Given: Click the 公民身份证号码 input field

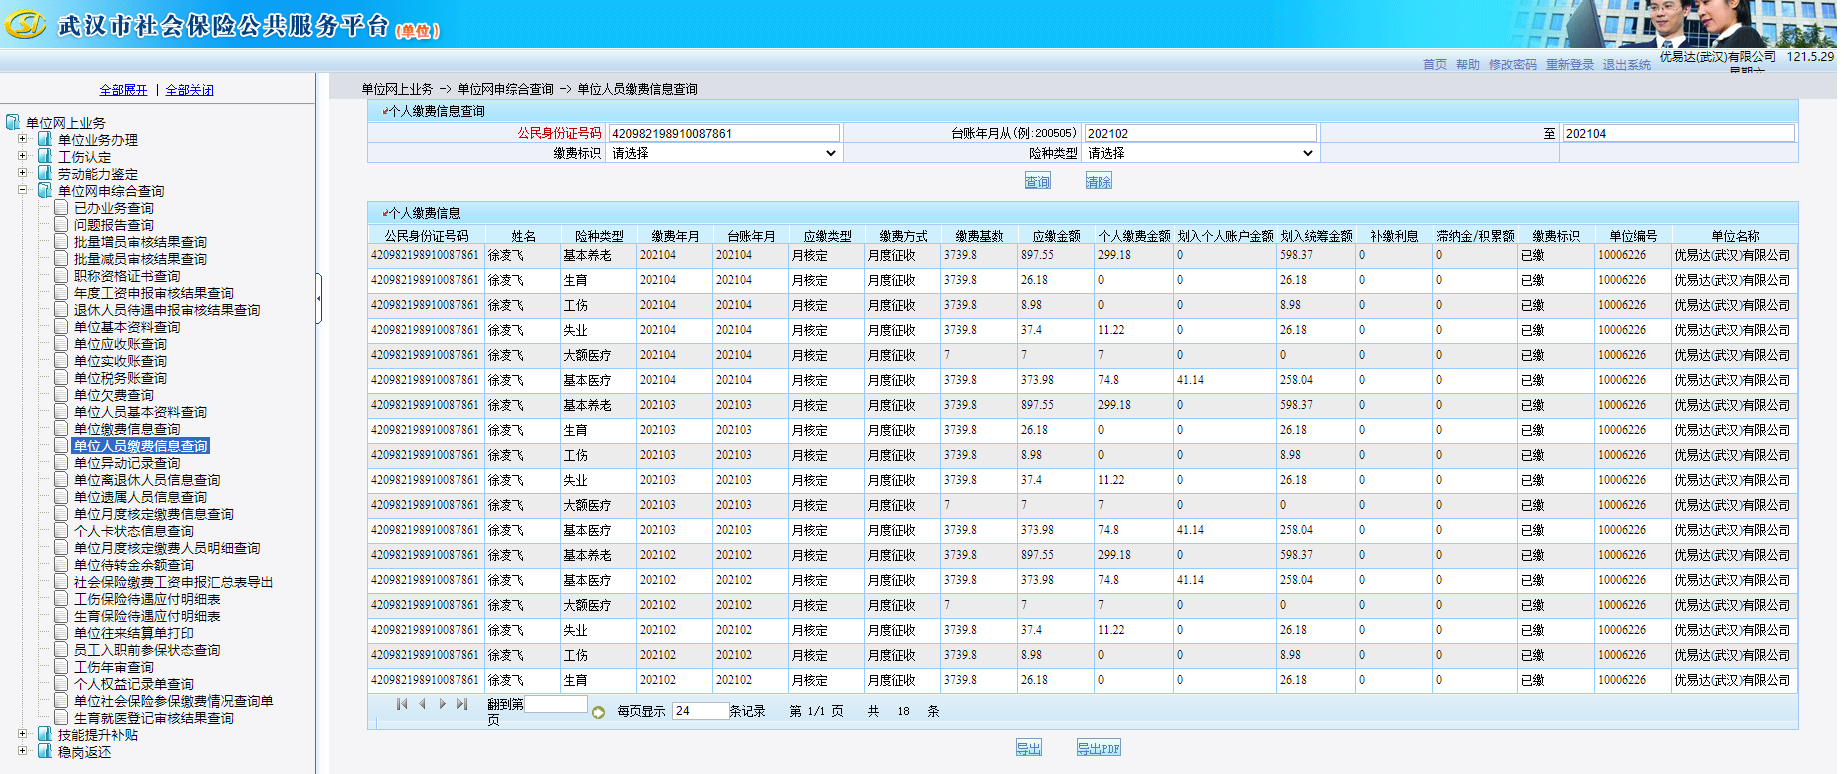Looking at the screenshot, I should coord(724,133).
